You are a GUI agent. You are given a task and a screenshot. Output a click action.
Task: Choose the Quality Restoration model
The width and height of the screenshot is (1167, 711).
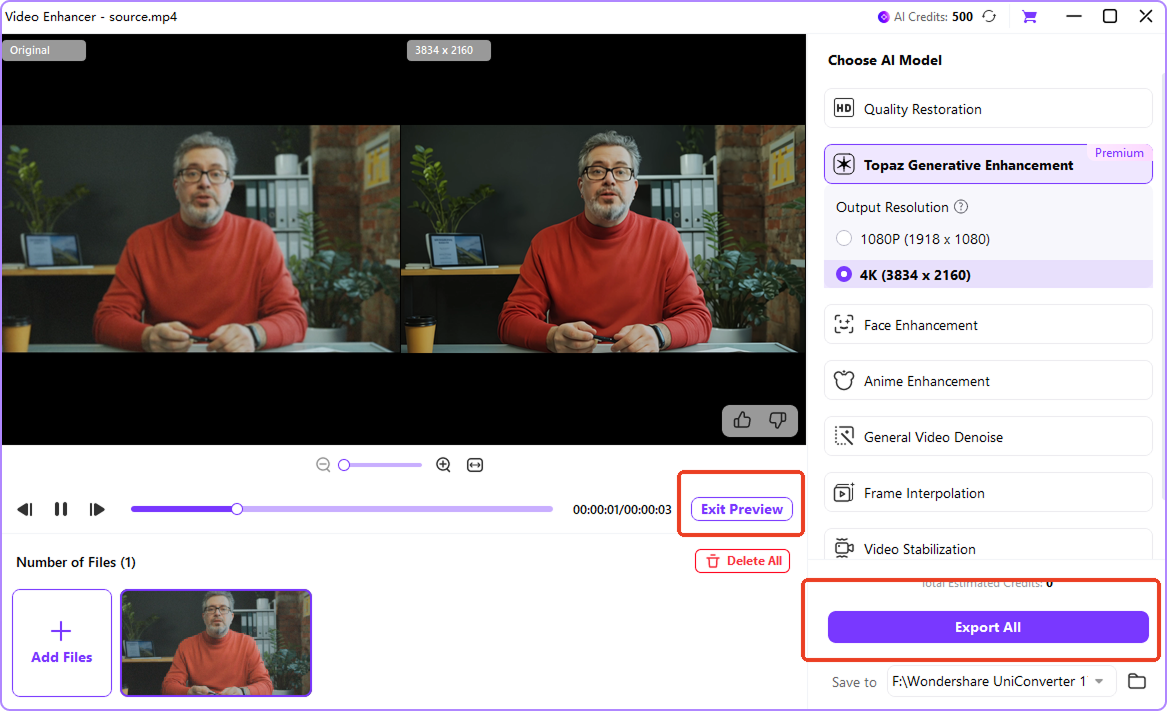(x=988, y=109)
